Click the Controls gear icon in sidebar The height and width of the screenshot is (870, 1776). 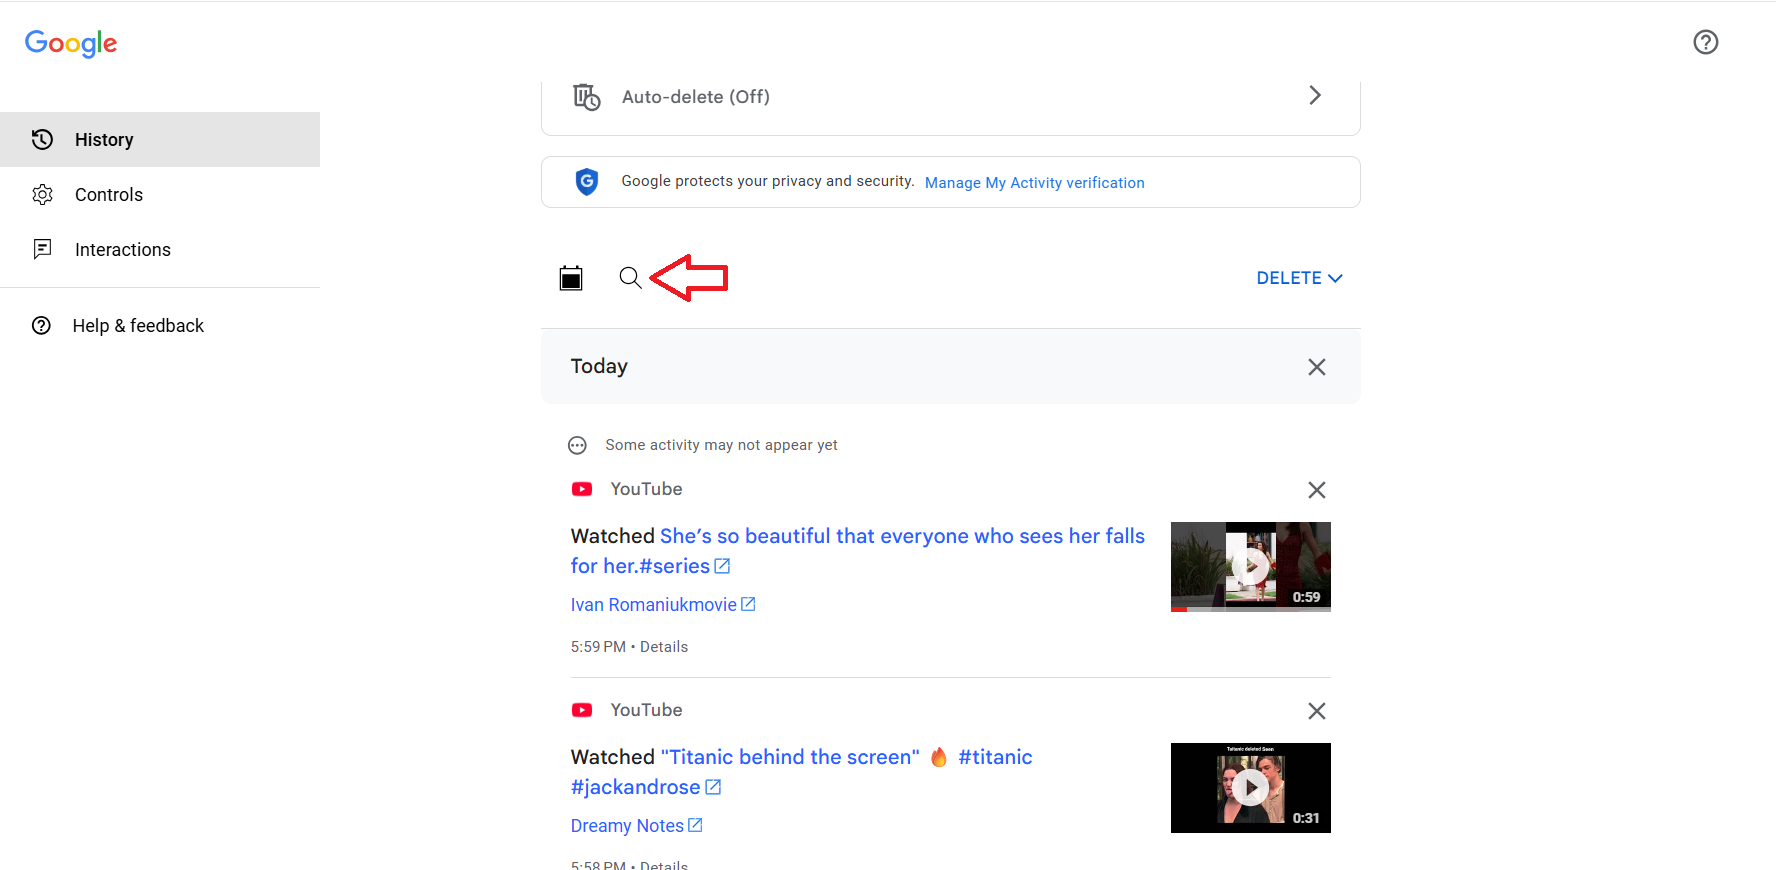tap(42, 195)
